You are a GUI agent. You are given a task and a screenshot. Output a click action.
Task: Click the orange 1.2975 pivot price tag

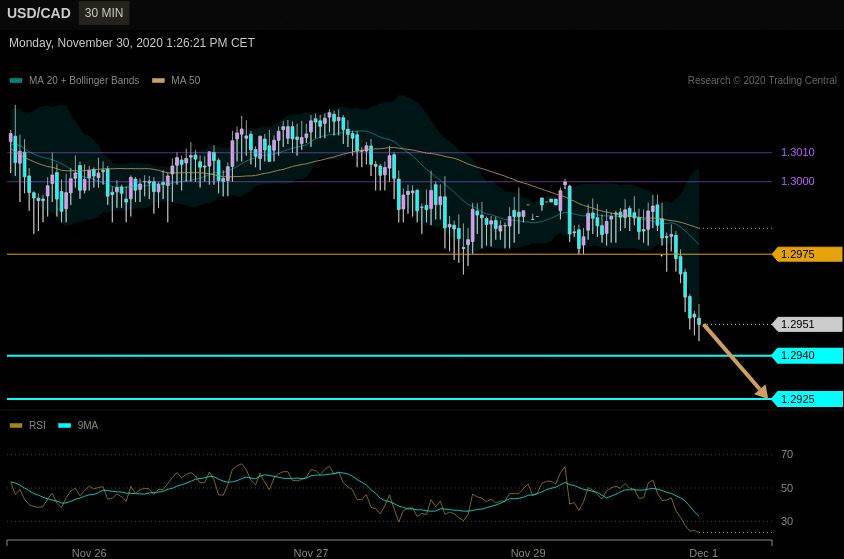point(807,254)
